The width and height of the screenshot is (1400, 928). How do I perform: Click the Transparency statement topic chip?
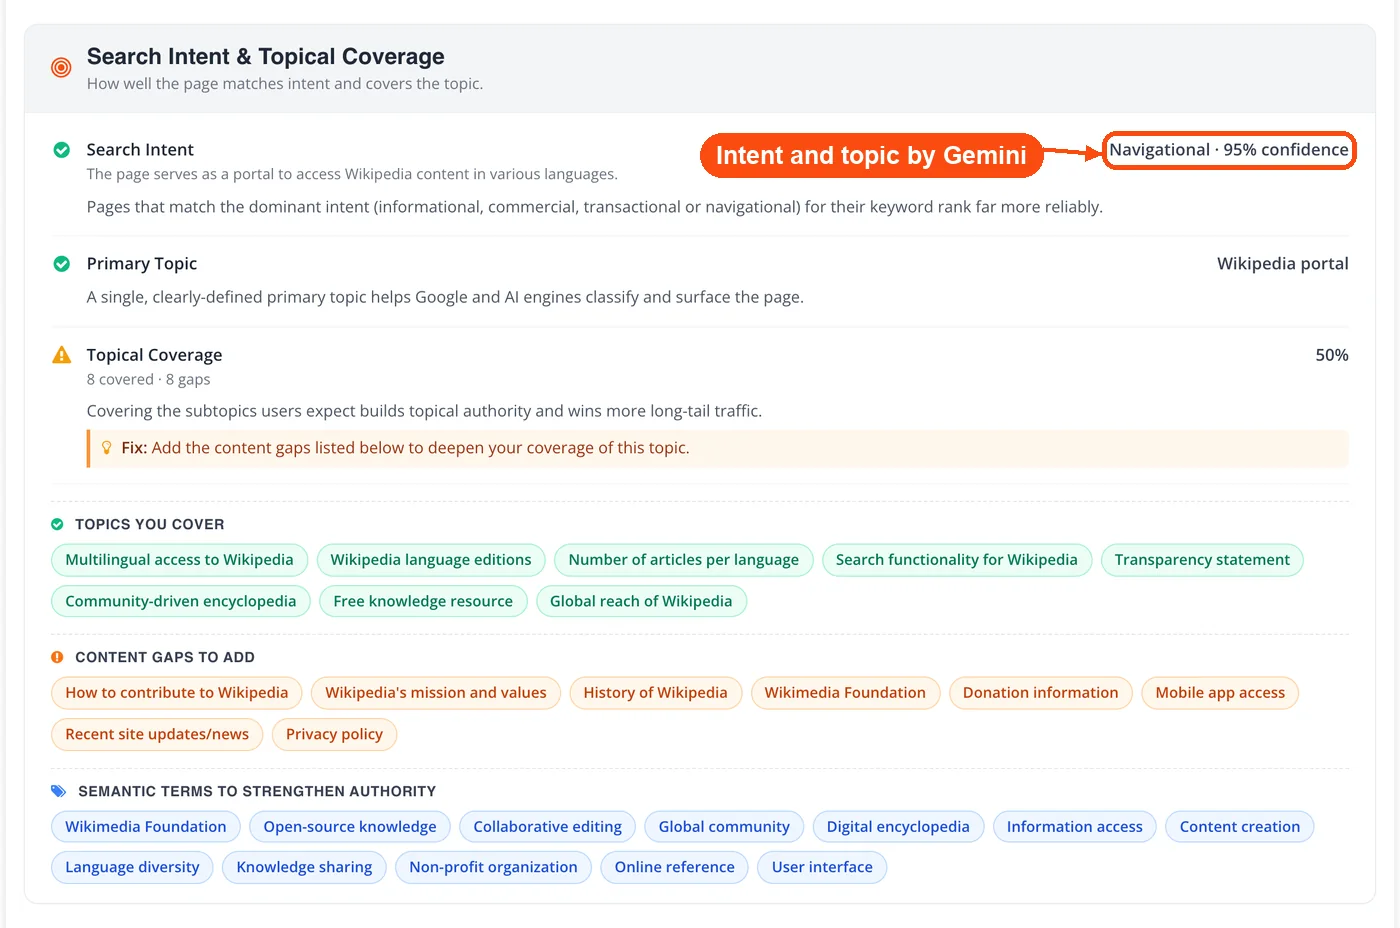coord(1202,560)
